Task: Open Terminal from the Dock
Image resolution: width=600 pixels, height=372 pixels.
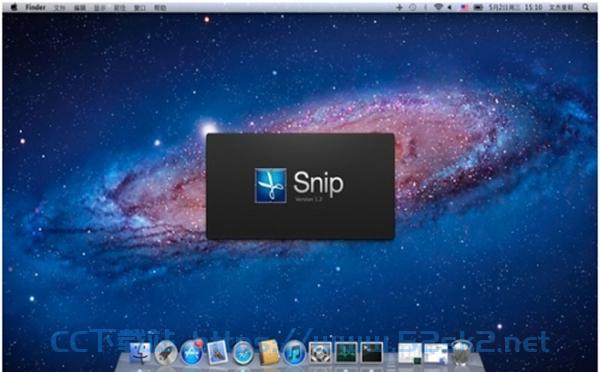Action: pos(372,352)
